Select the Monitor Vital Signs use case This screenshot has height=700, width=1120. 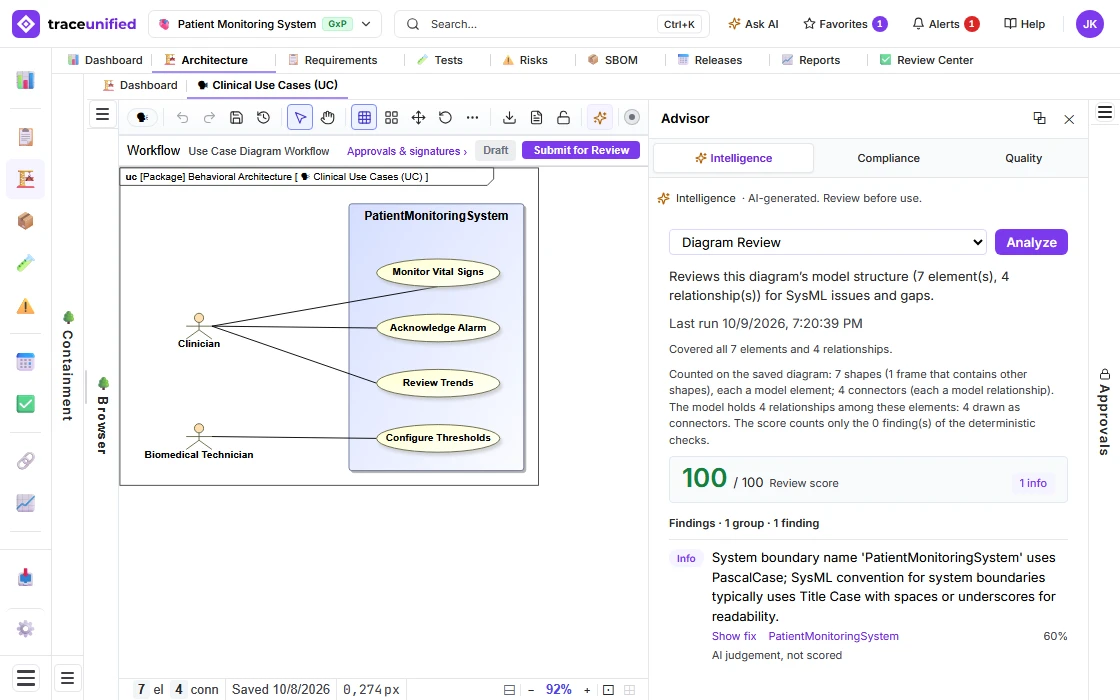click(438, 272)
